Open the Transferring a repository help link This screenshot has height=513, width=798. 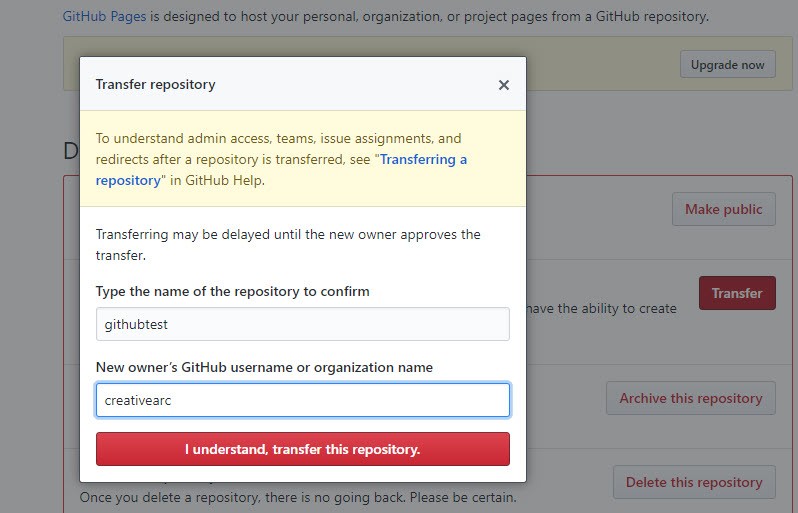pos(423,159)
